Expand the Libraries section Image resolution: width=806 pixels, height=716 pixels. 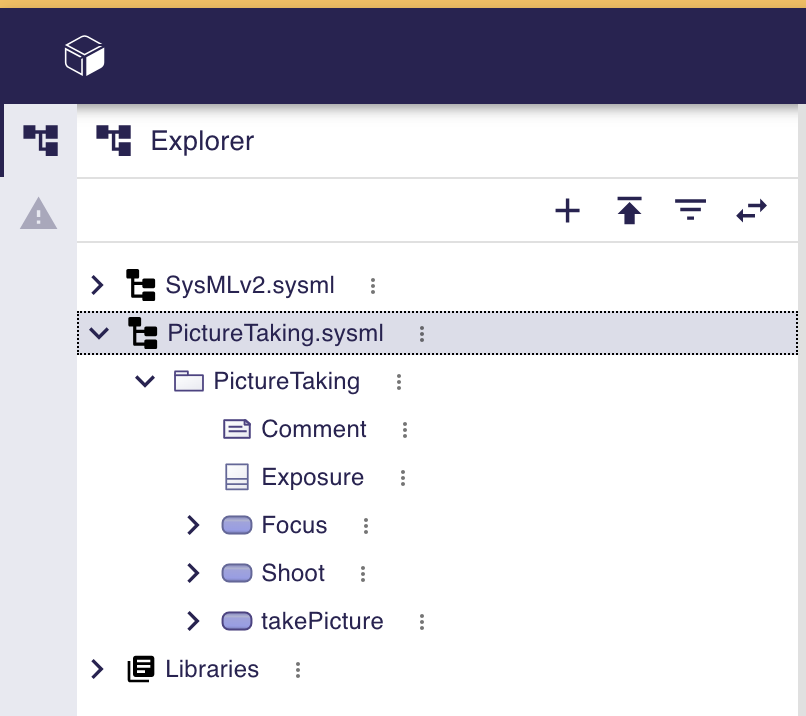96,669
